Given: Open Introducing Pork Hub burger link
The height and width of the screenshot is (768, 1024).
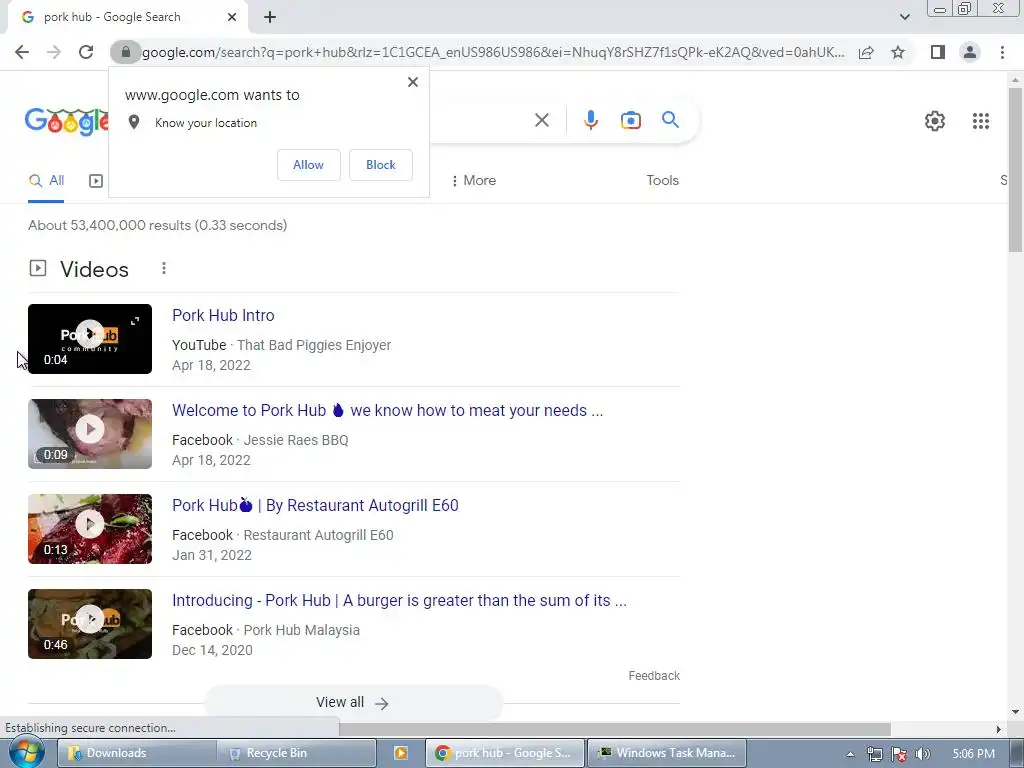Looking at the screenshot, I should pos(399,600).
